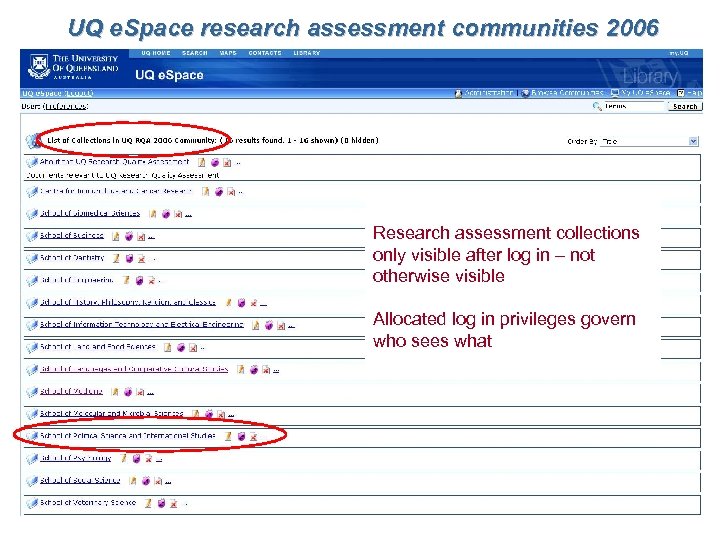
Task: Edit School of History, Philosophy, Religion and Classics
Action: 228,302
